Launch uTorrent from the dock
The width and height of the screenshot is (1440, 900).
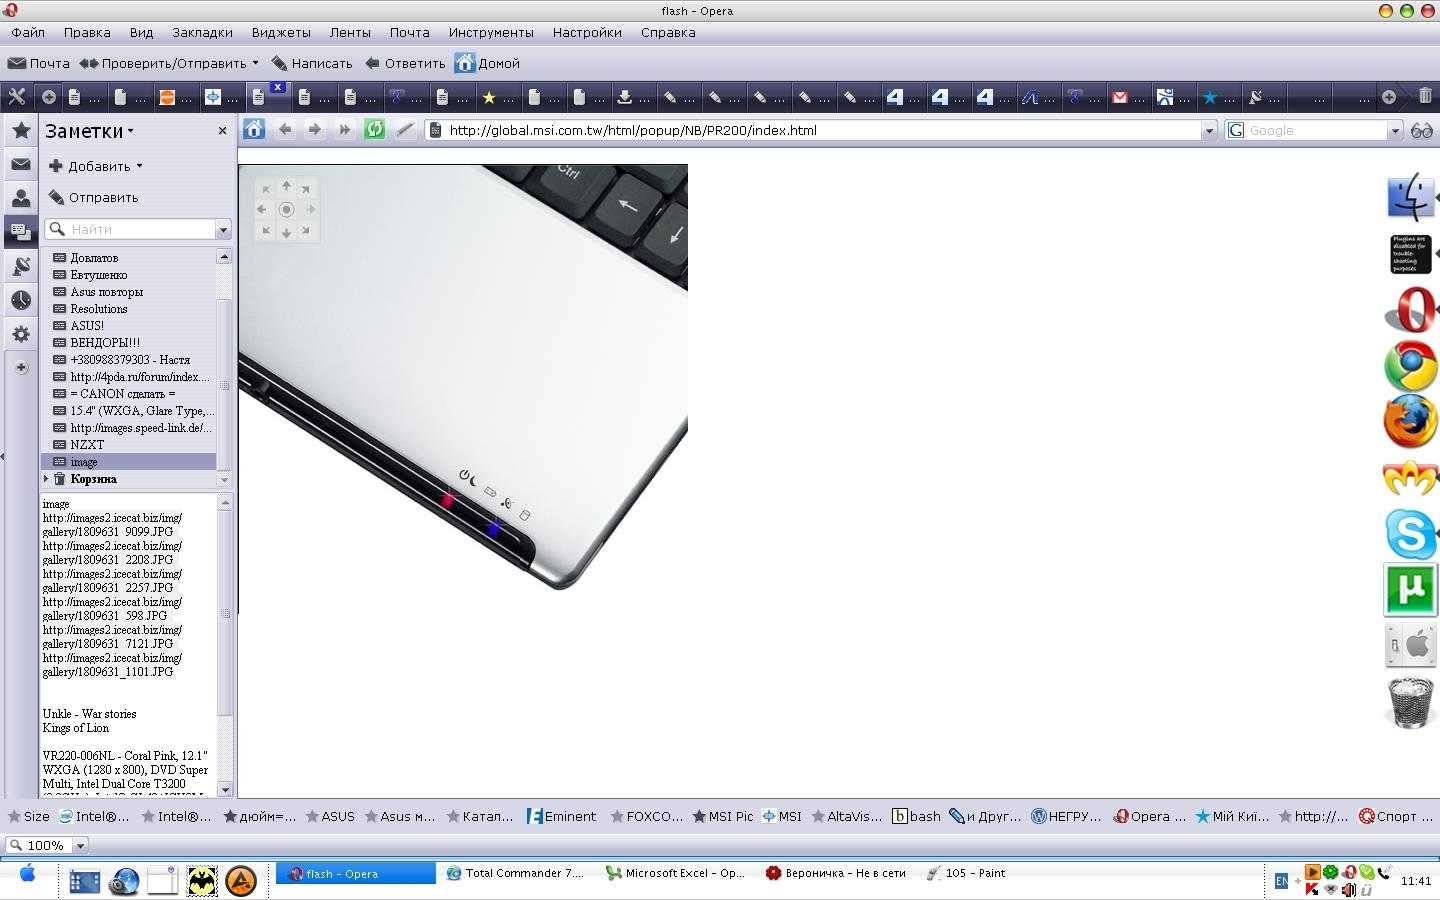point(1410,589)
